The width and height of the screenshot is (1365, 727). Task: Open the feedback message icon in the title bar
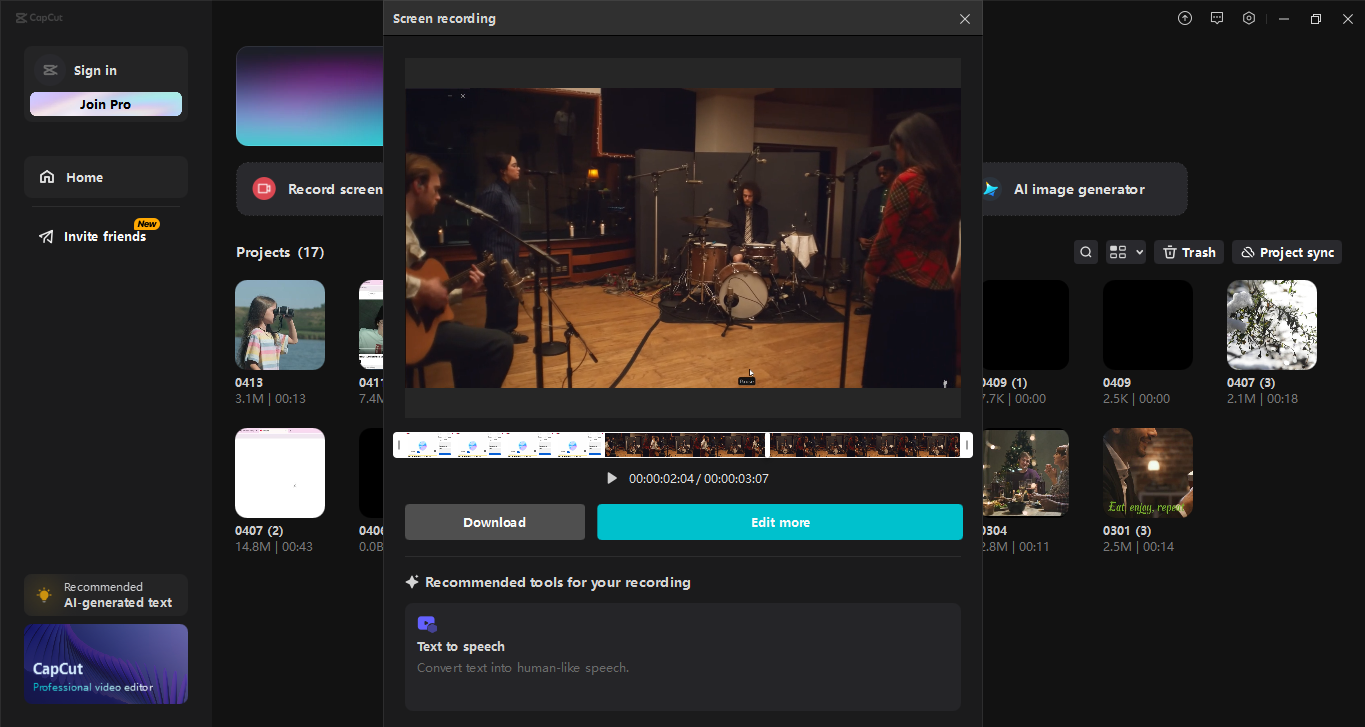coord(1217,18)
